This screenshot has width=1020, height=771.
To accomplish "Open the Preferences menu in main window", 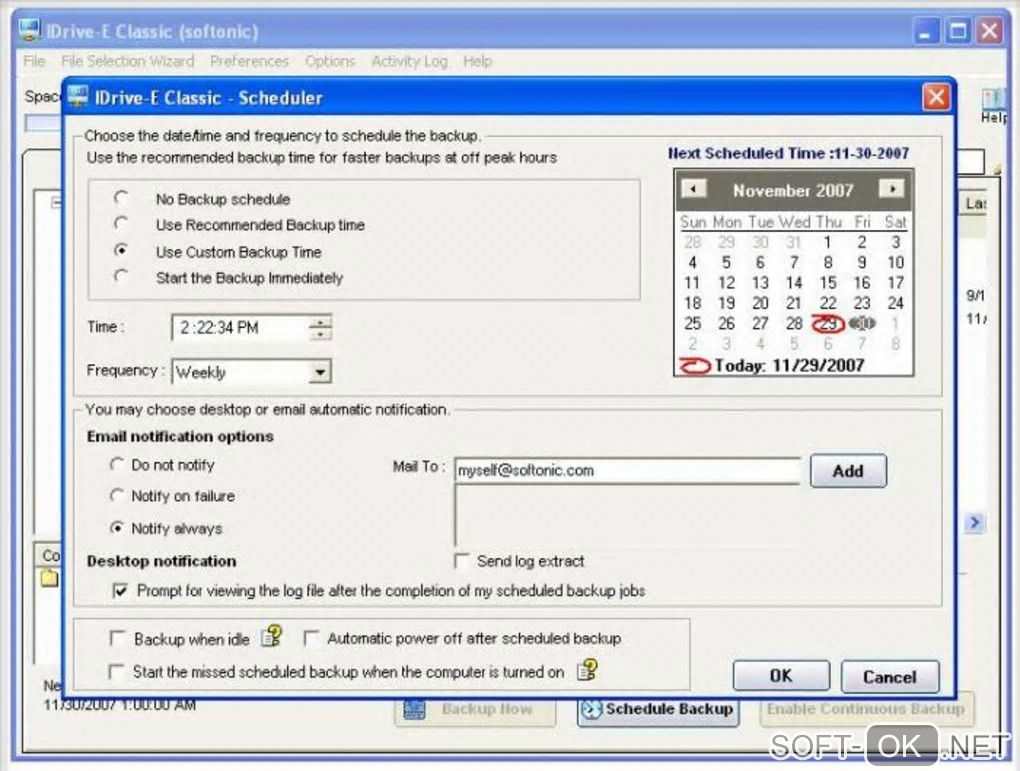I will point(249,61).
